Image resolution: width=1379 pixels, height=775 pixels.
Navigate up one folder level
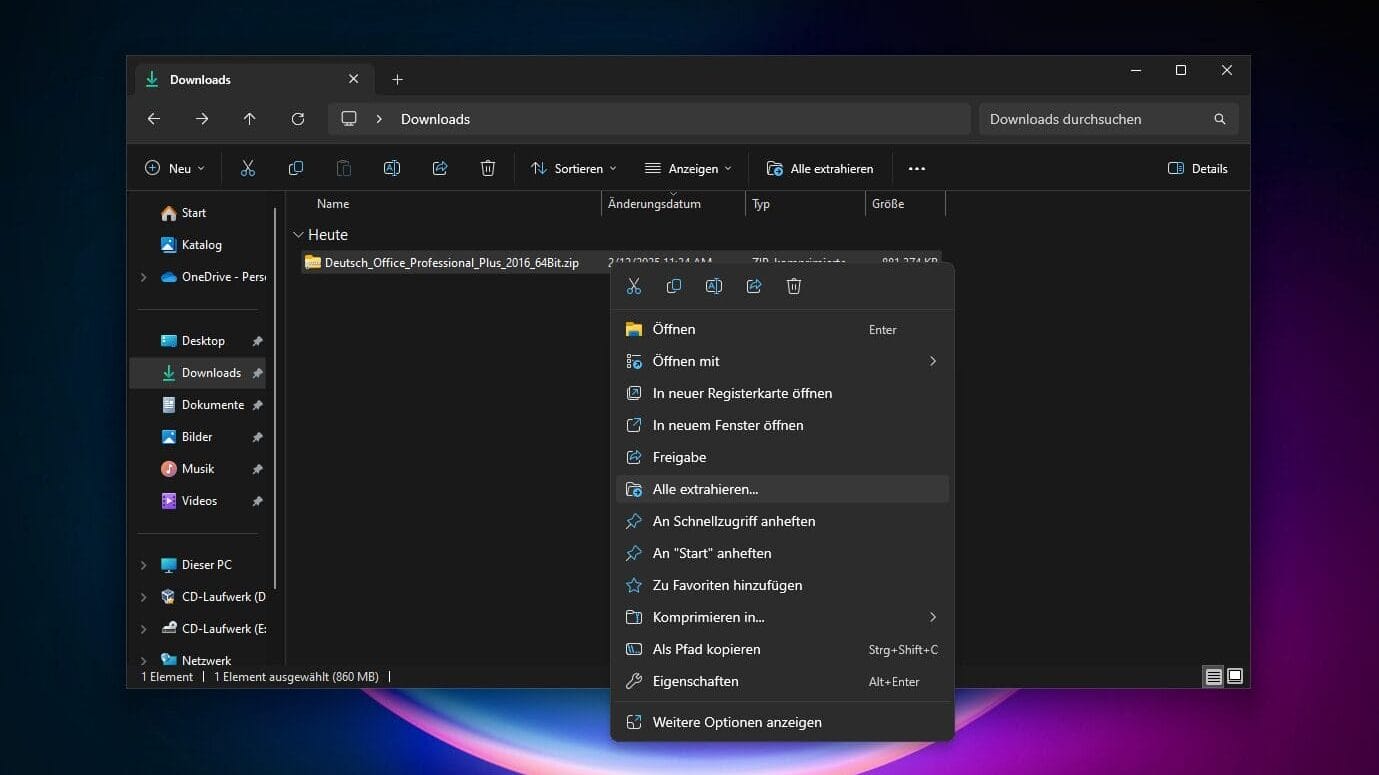point(250,119)
